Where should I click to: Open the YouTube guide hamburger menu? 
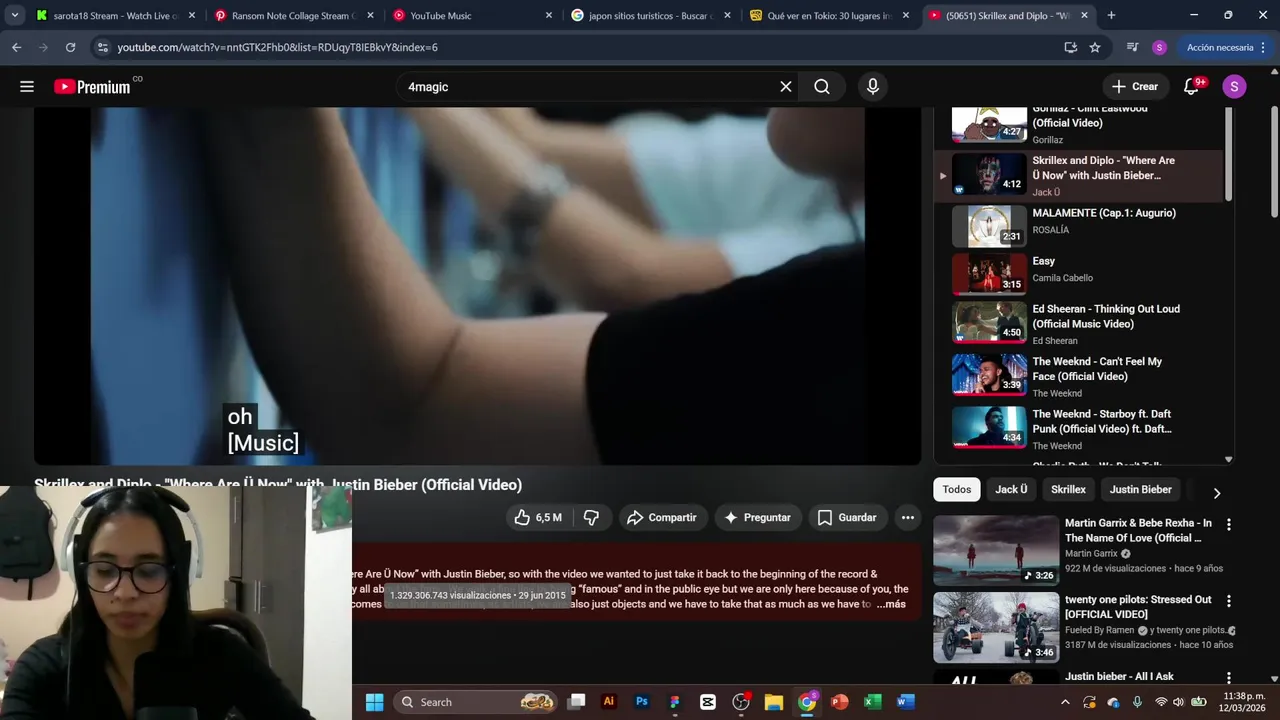(27, 87)
